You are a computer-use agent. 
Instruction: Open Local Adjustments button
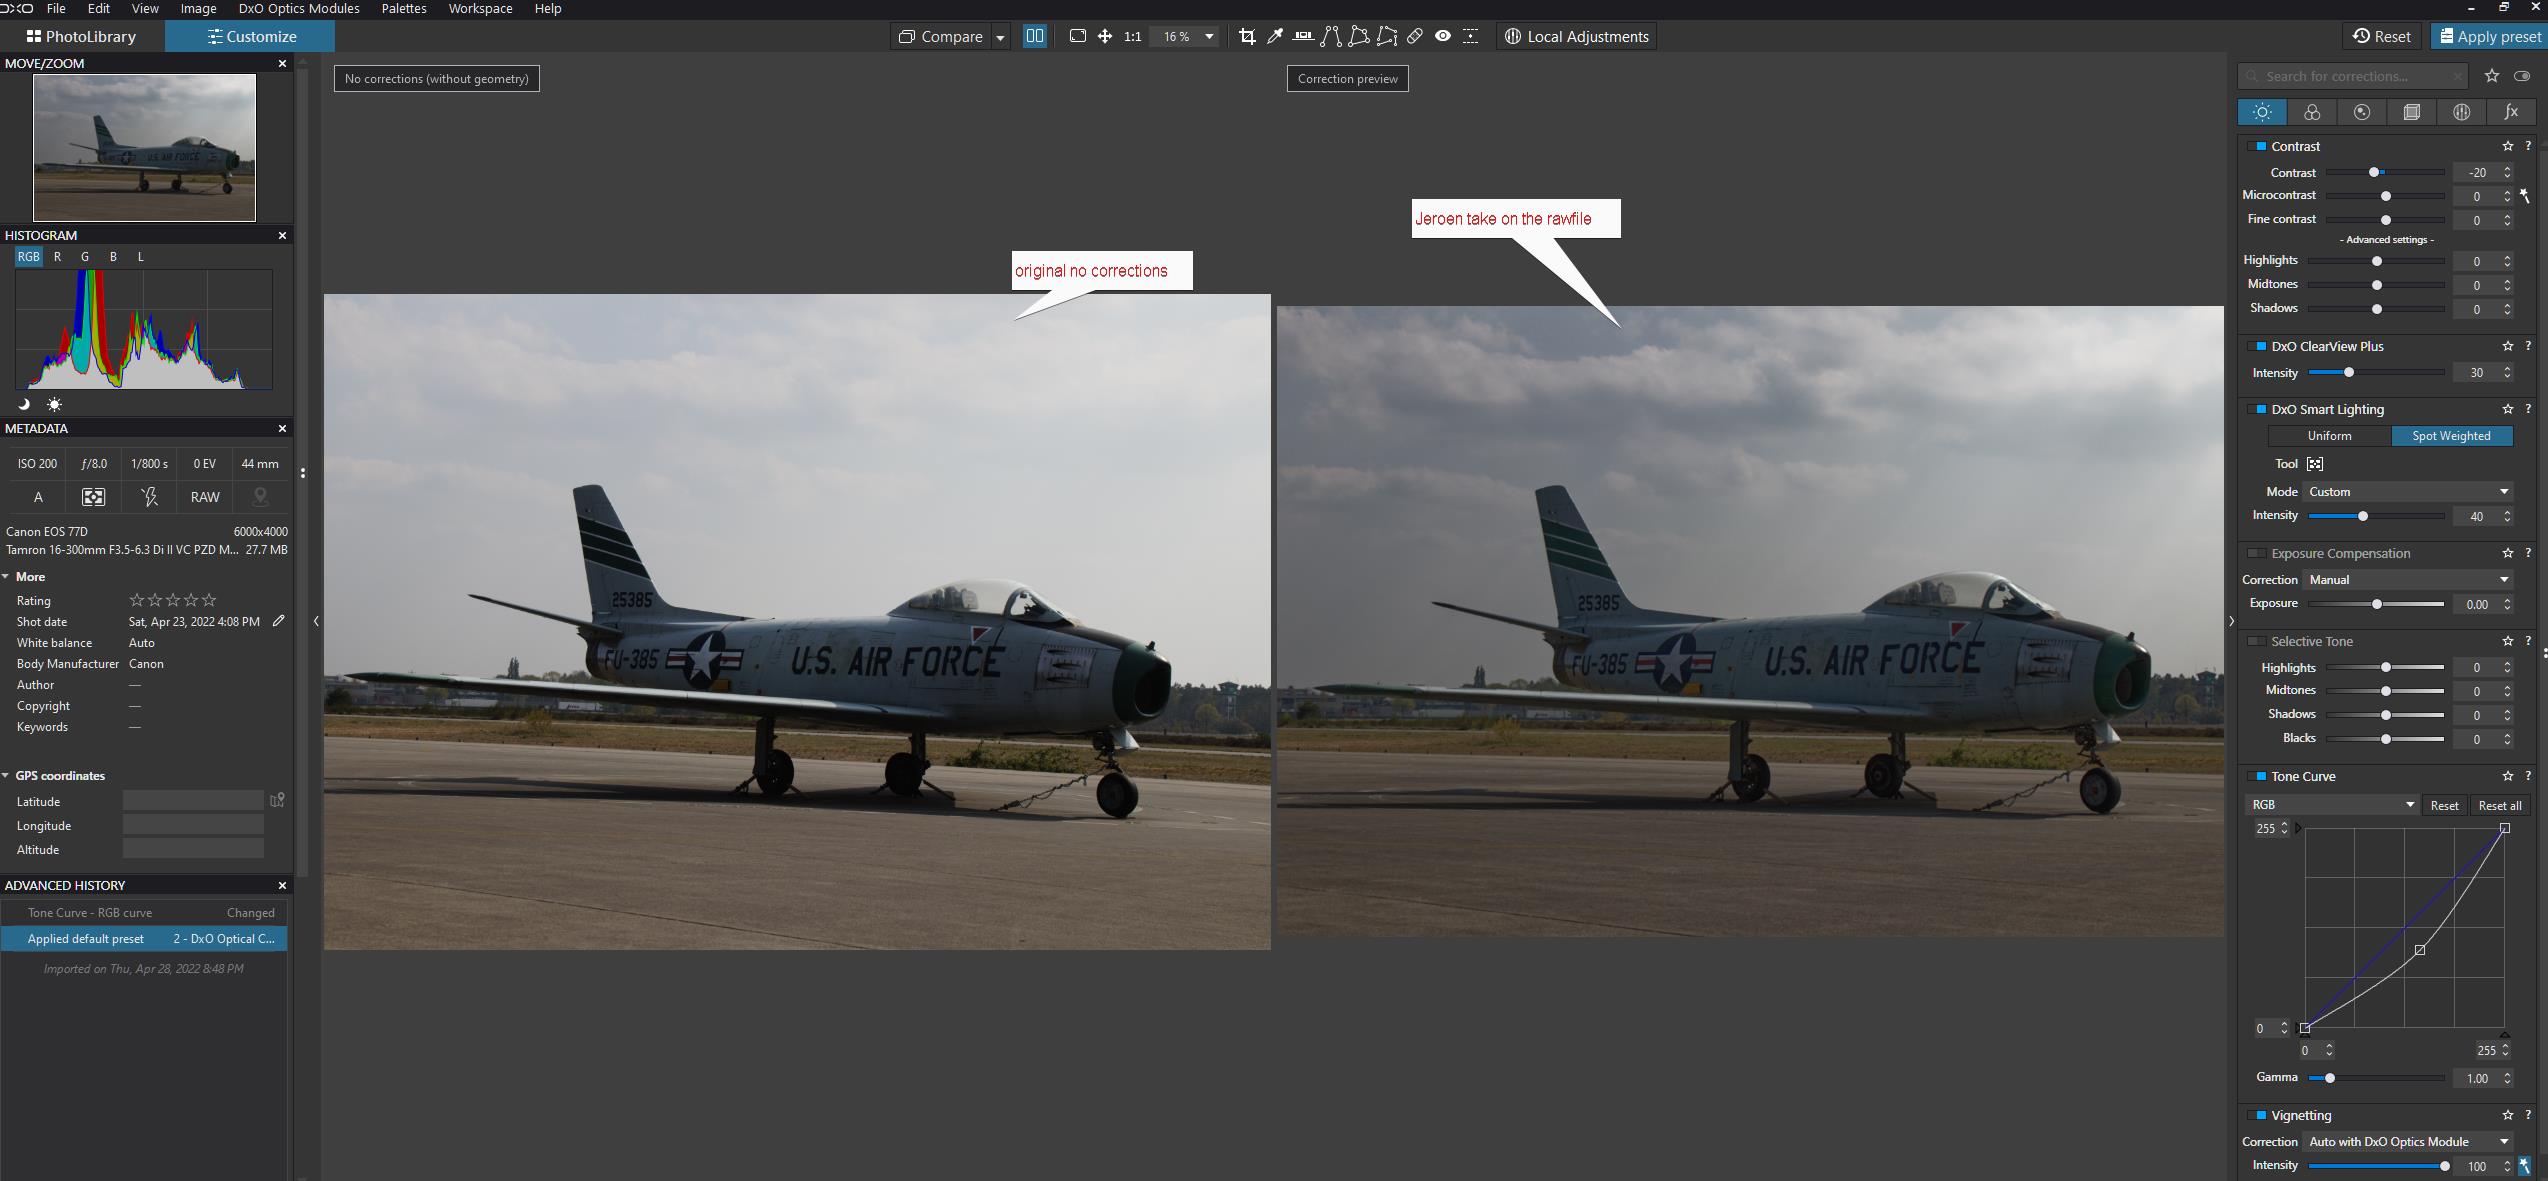(1576, 36)
